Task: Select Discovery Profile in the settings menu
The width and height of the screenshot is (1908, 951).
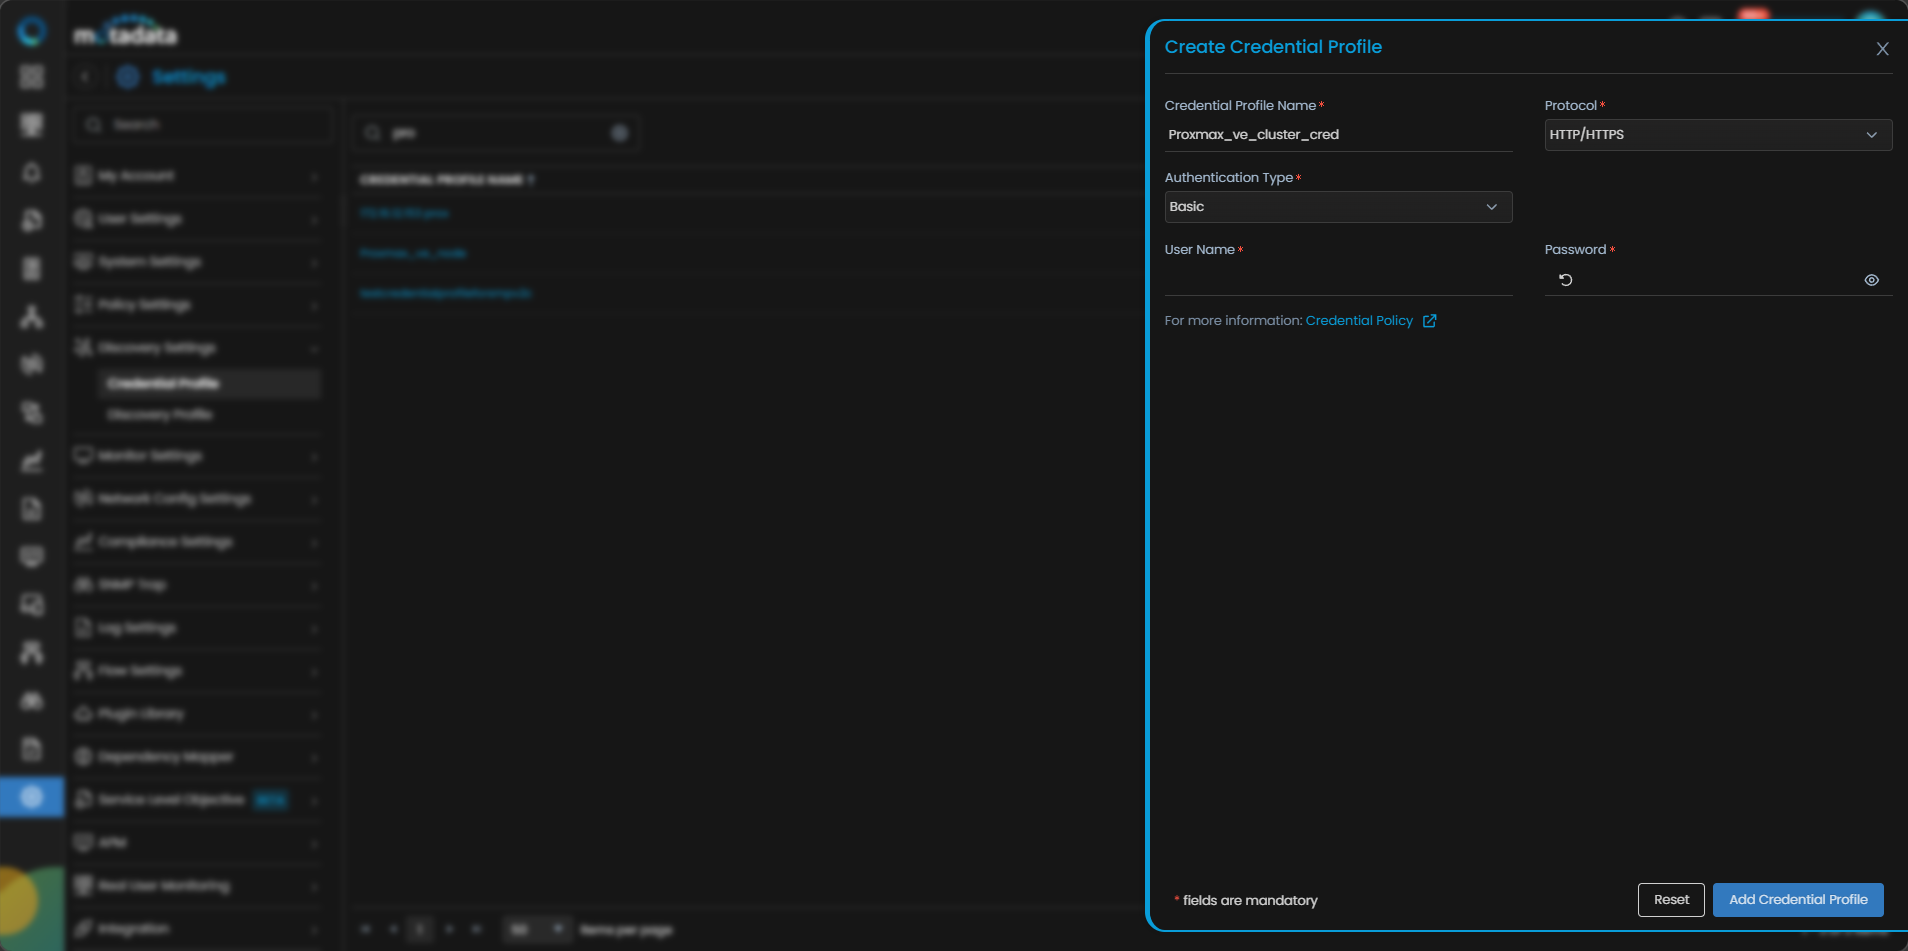Action: click(x=160, y=415)
